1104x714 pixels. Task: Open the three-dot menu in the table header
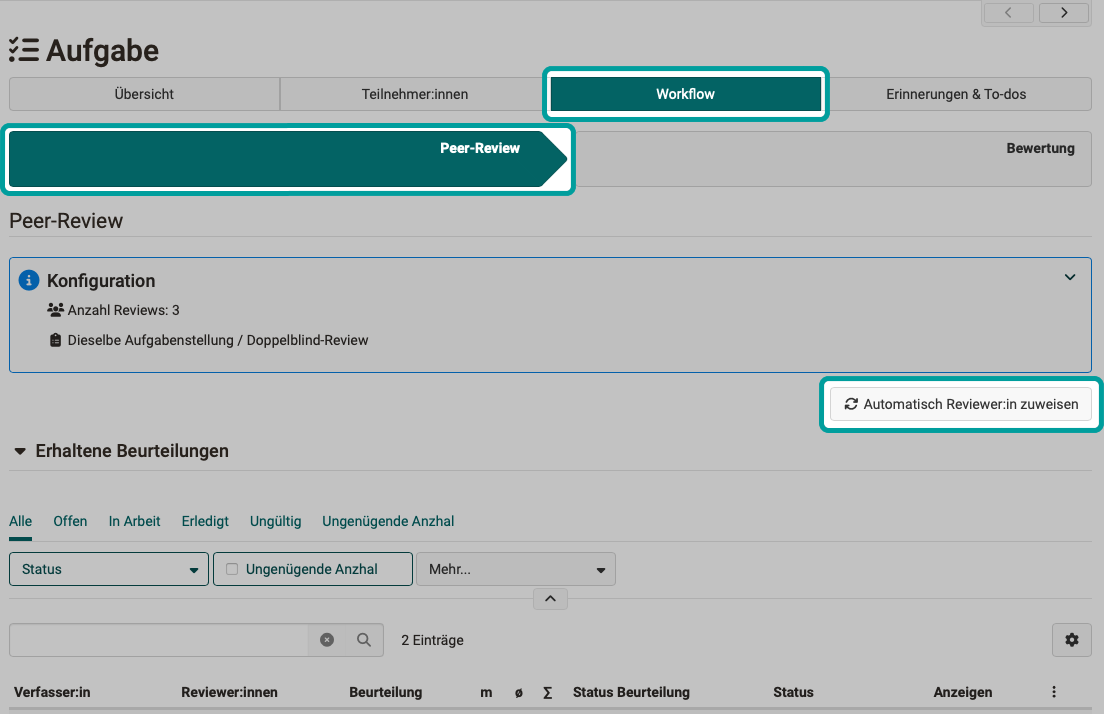1053,691
